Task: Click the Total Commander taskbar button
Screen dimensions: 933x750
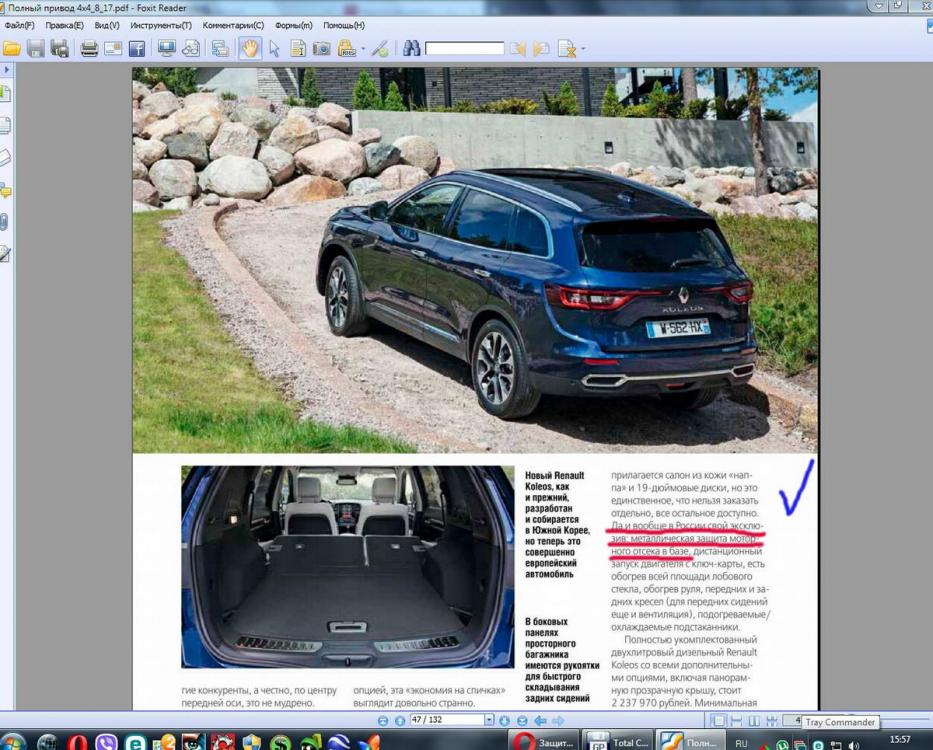Action: (x=617, y=741)
